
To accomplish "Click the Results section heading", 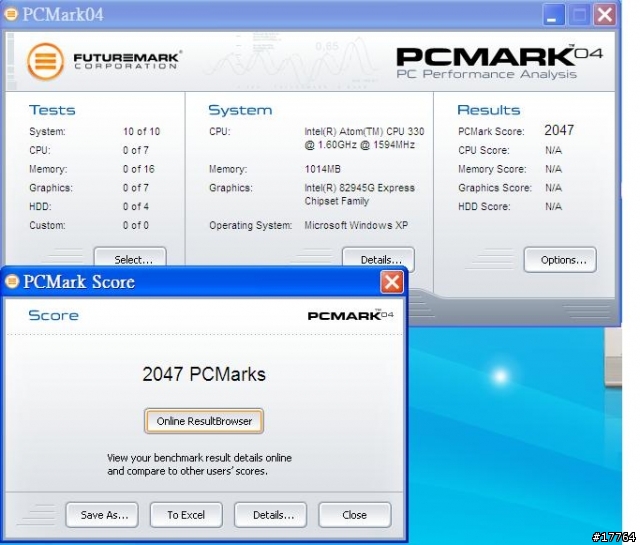I will coord(489,110).
